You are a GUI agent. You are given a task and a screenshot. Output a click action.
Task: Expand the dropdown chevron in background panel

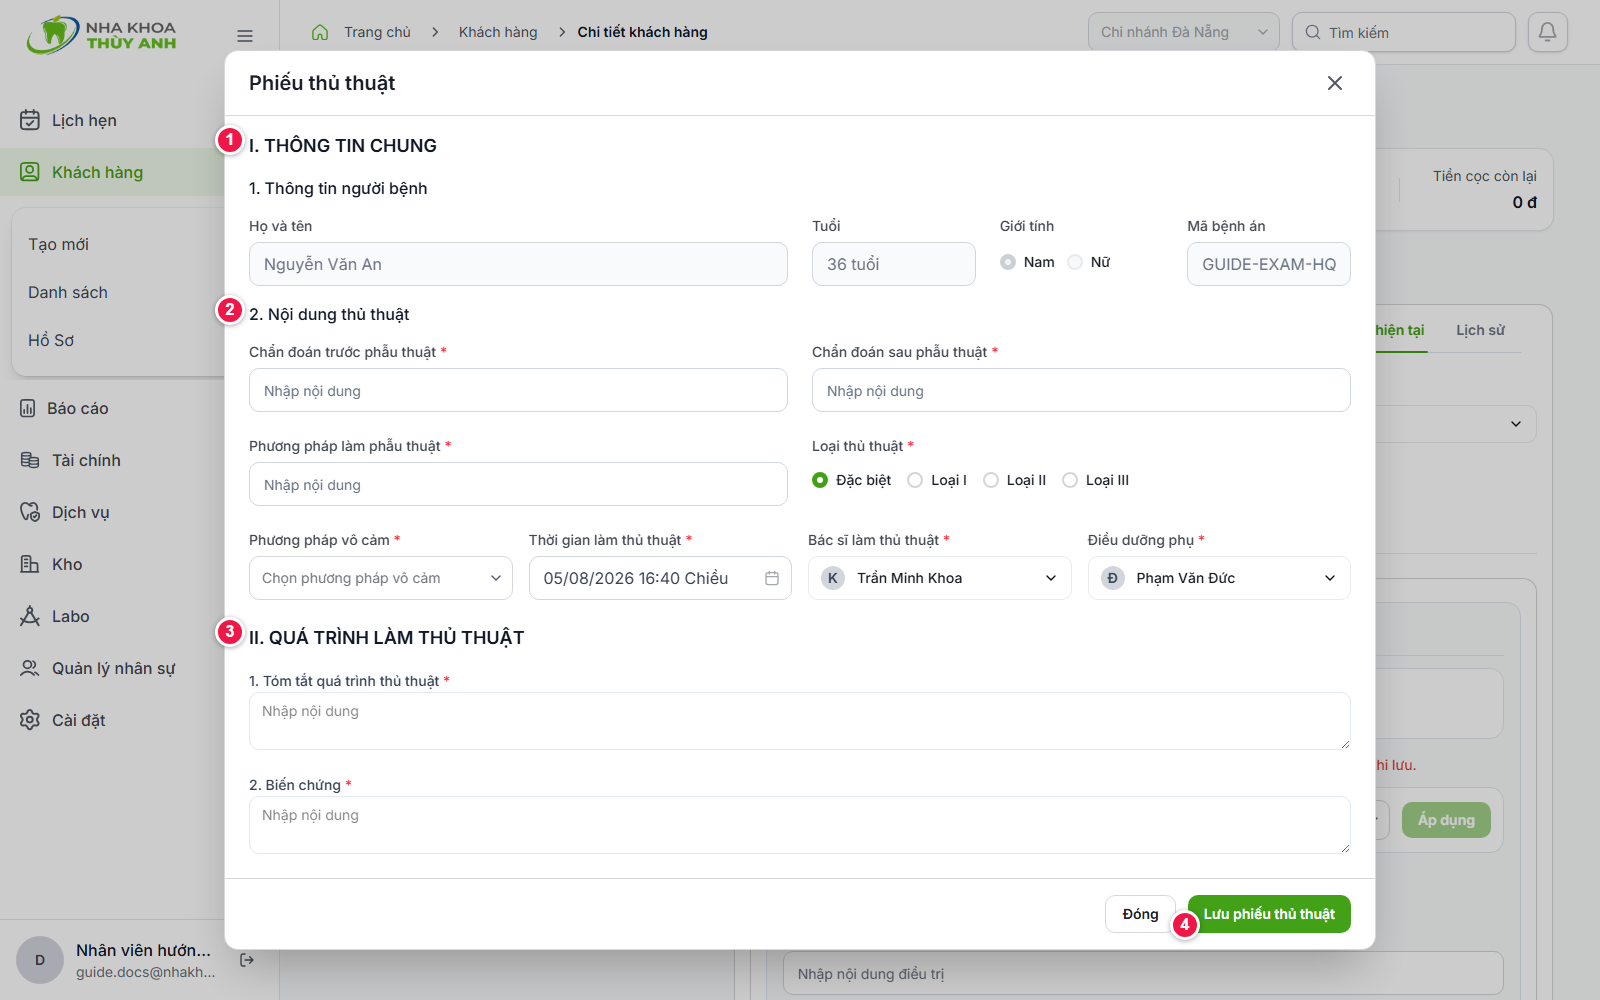[1516, 424]
